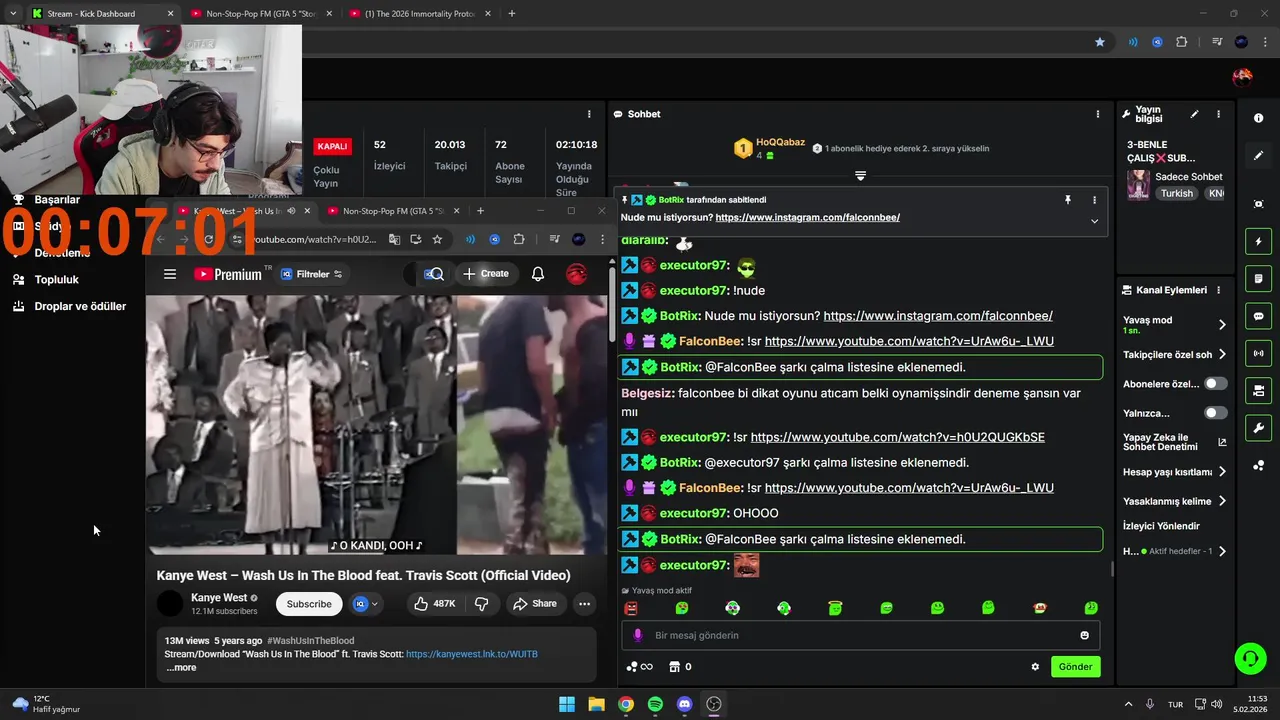Viewport: 1280px width, 720px height.
Task: Share the Kanye West video
Action: 534,604
